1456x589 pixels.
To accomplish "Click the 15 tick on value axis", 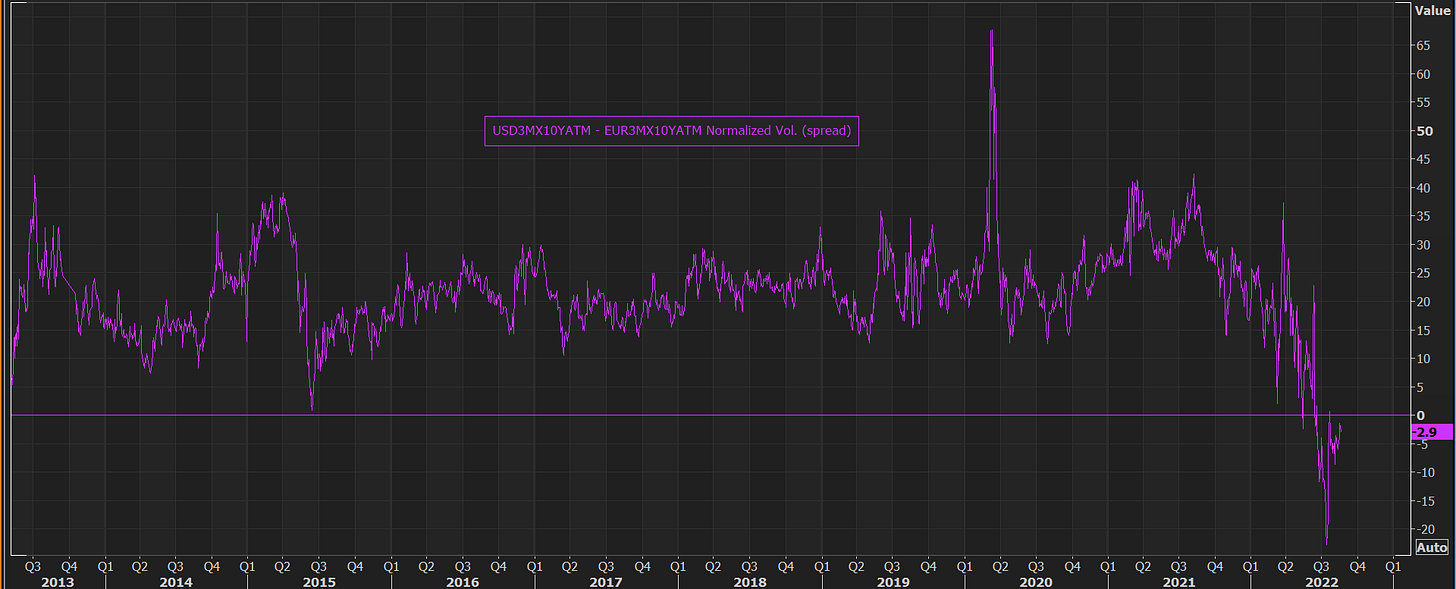I will (1421, 330).
